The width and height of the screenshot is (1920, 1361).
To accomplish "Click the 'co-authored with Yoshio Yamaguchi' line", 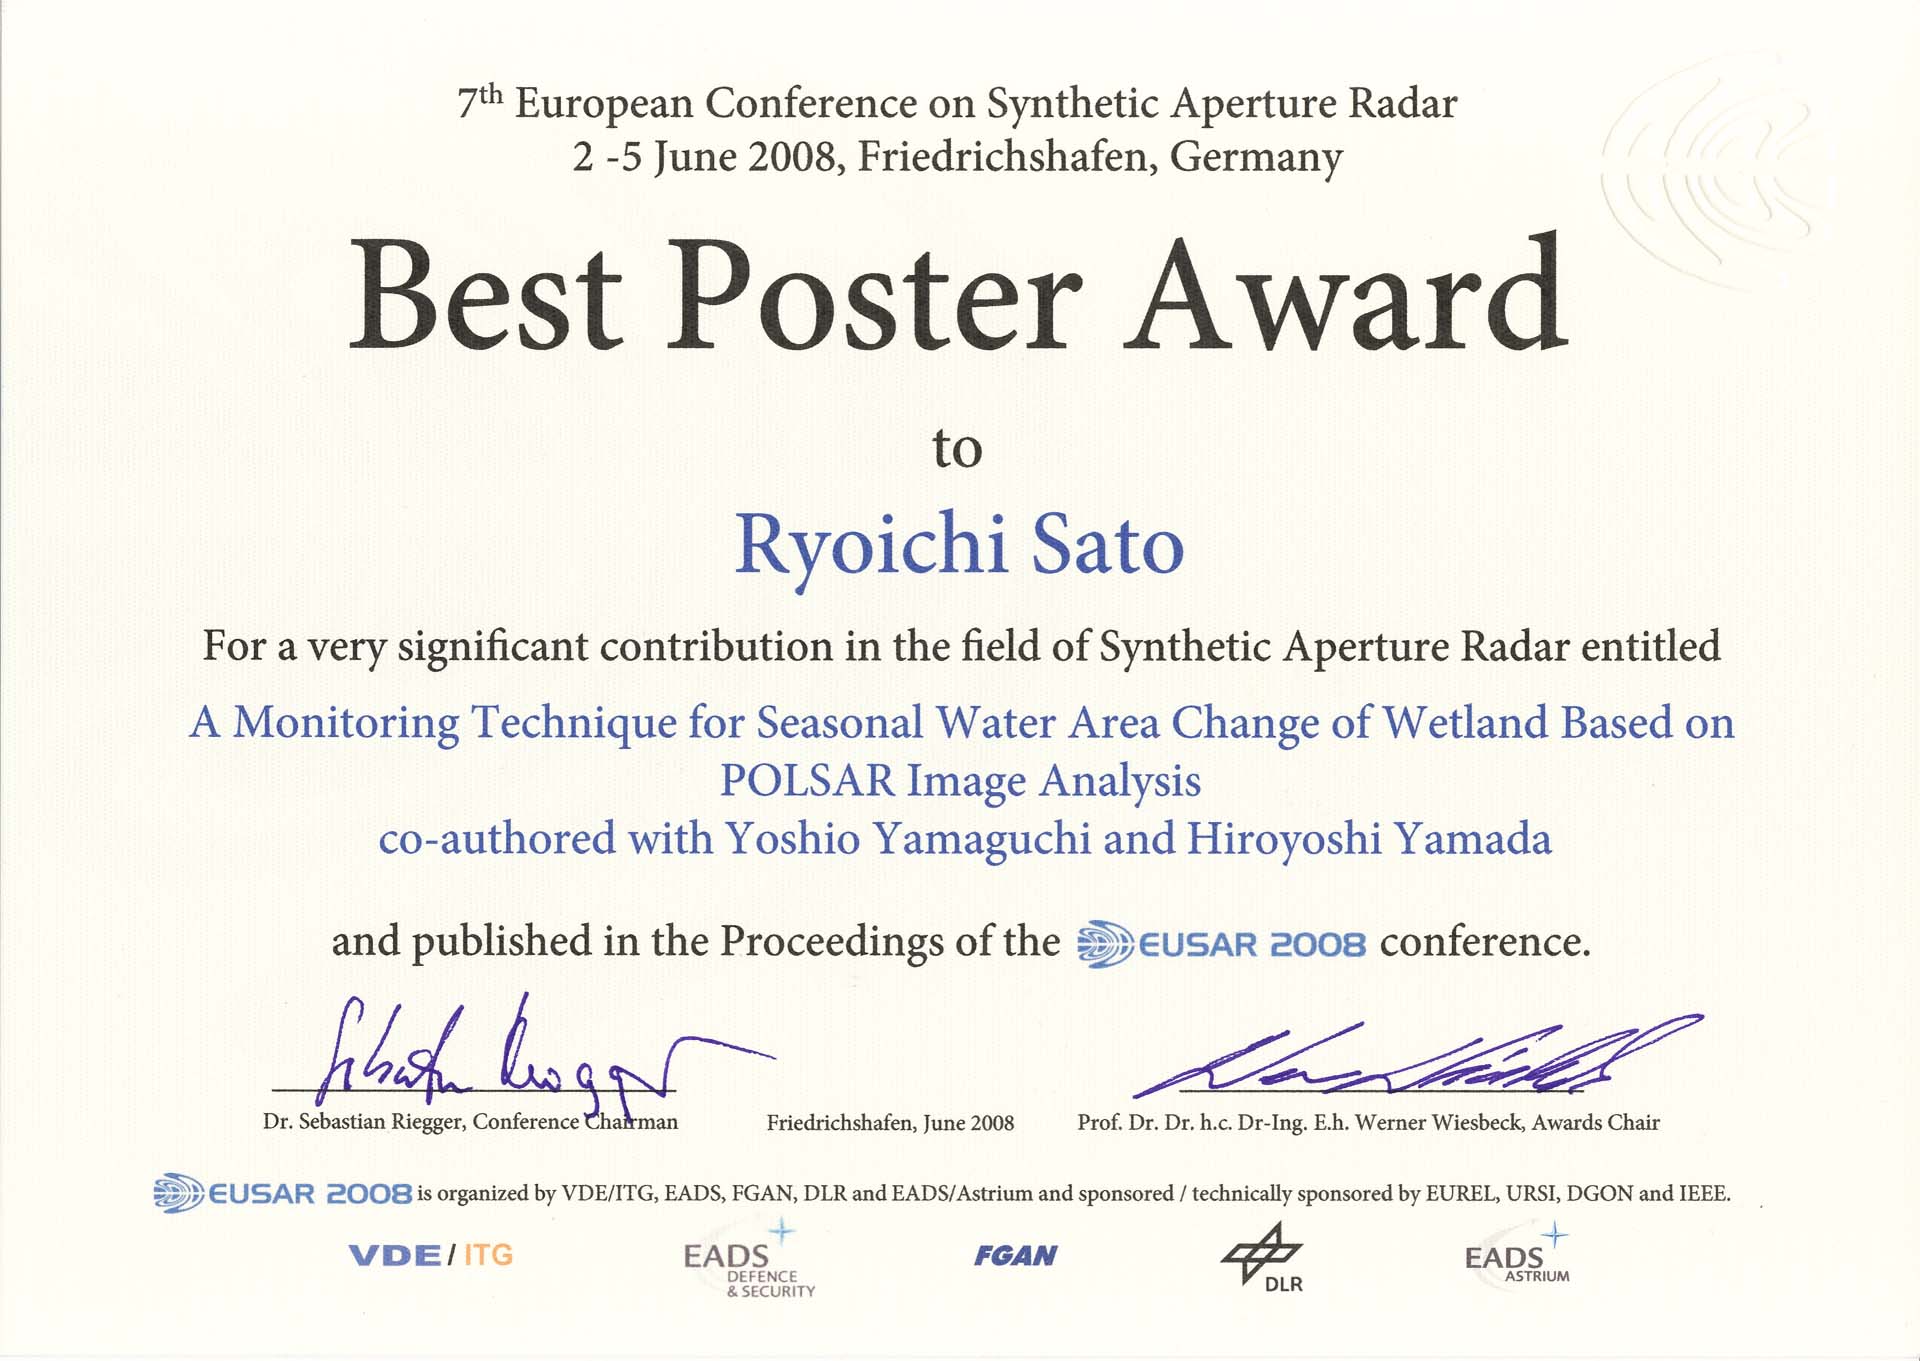I will 964,840.
